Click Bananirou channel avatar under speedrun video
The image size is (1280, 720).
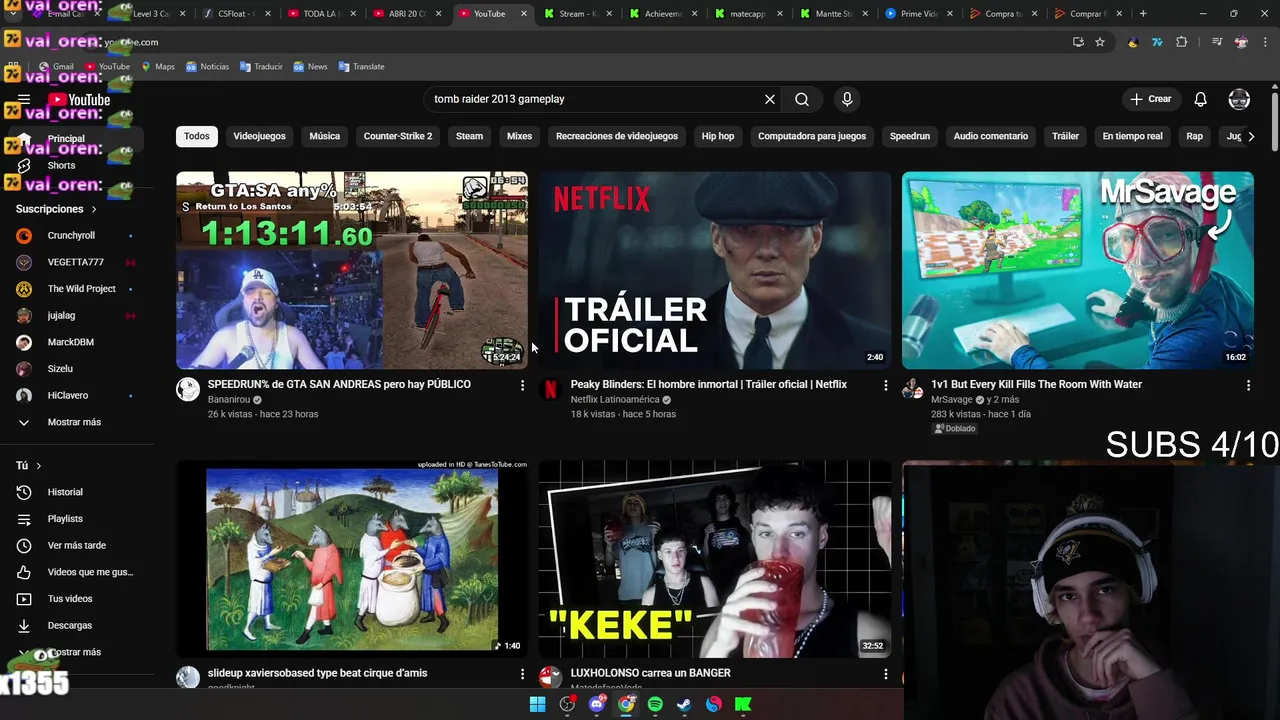tap(188, 389)
